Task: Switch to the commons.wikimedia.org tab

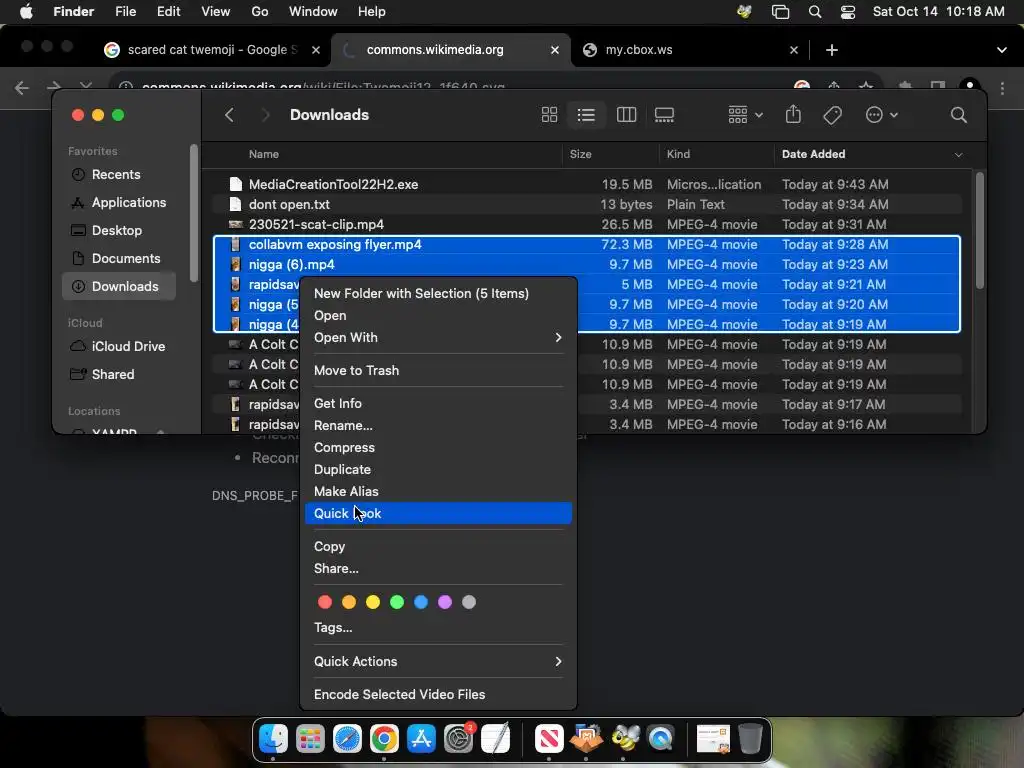Action: [451, 50]
